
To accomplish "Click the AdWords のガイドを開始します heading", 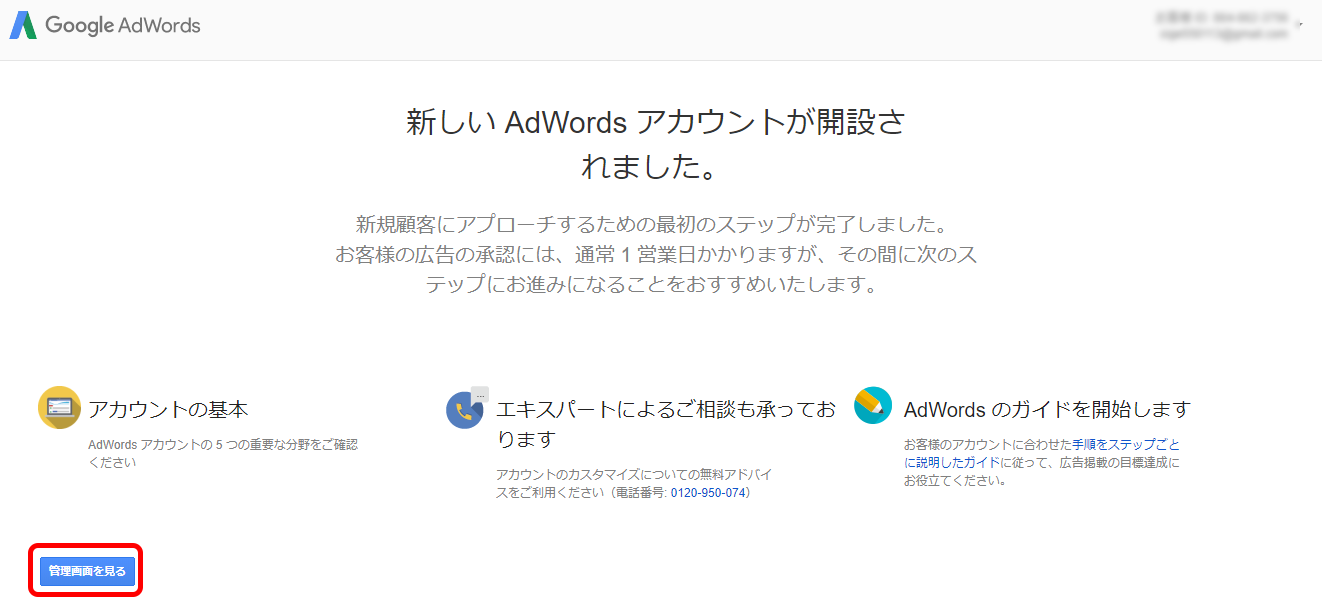I will (x=1047, y=409).
